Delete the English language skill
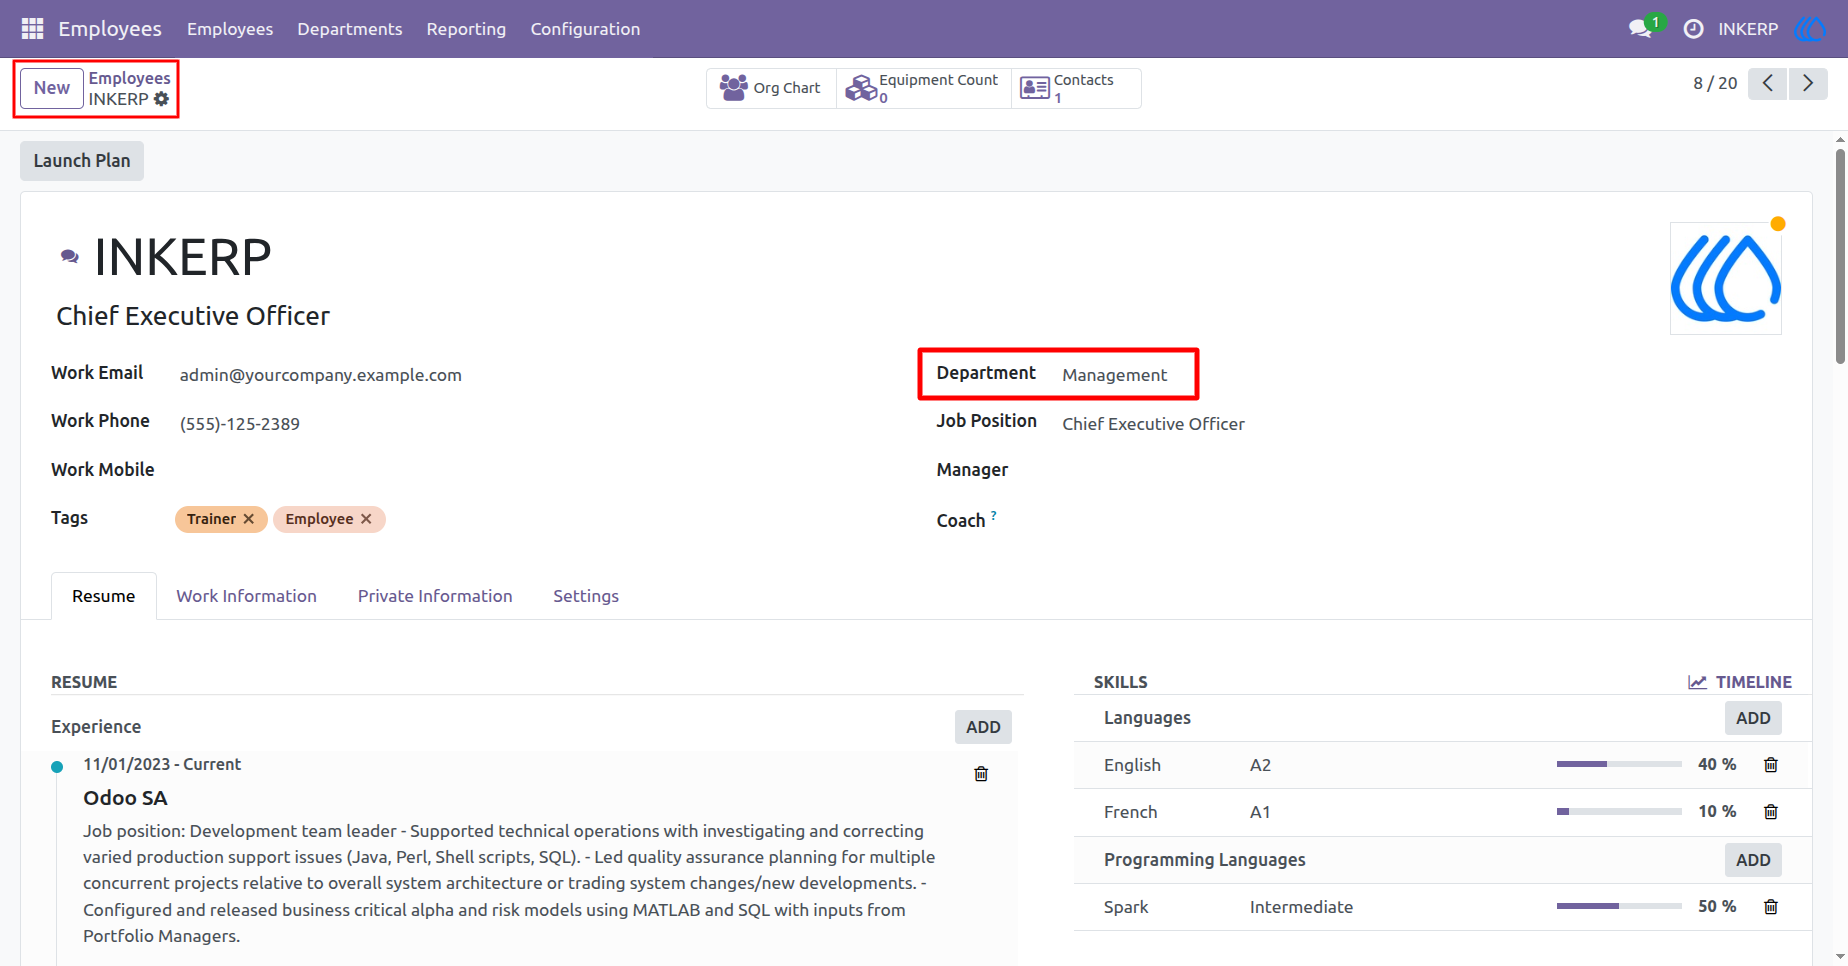The image size is (1848, 966). pyautogui.click(x=1771, y=765)
